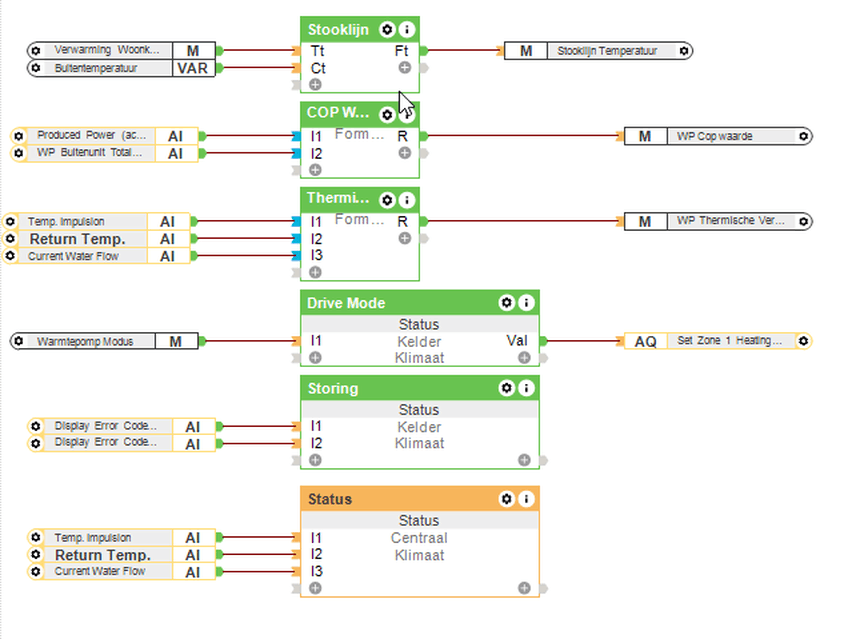Viewport: 852px width, 639px height.
Task: Select the Stooklijn Temperatuur output label
Action: 607,51
